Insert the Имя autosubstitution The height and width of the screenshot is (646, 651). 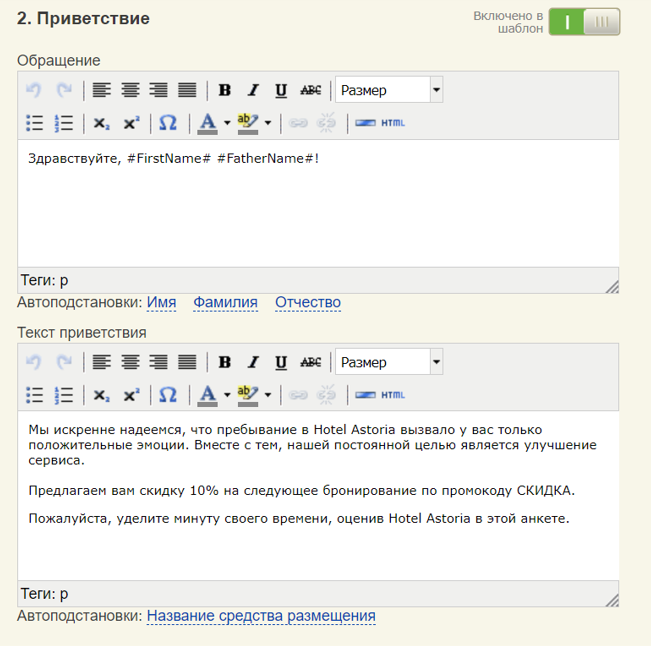161,302
